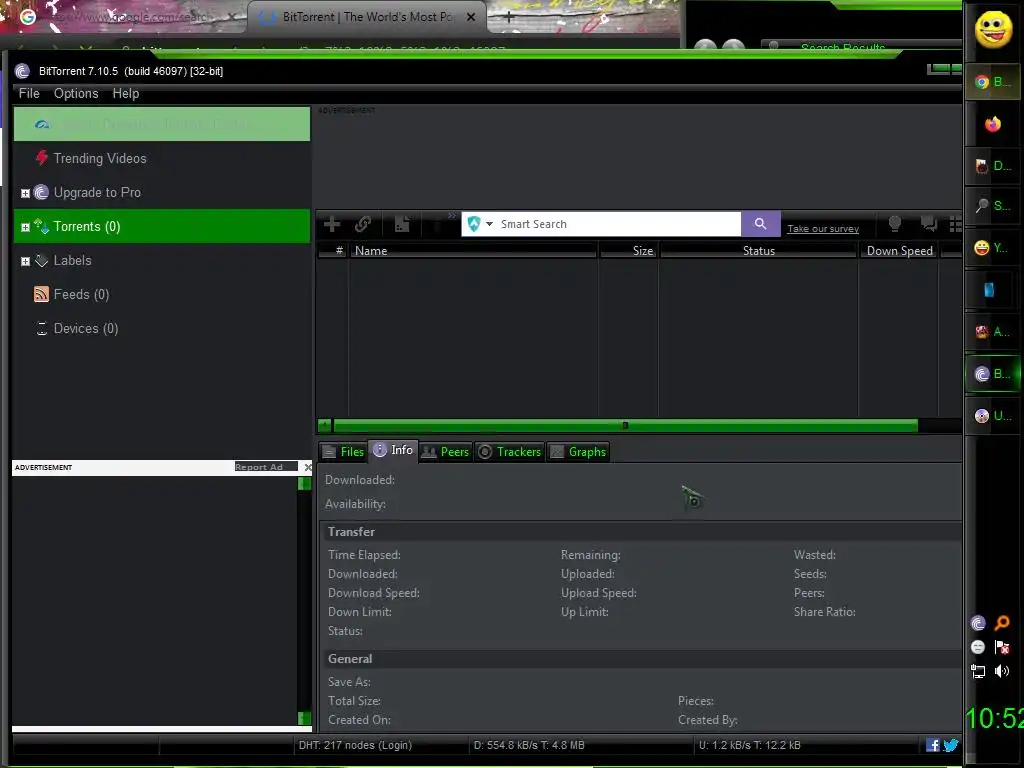The height and width of the screenshot is (768, 1024).
Task: Close the sidebar advertisement panel
Action: click(308, 467)
